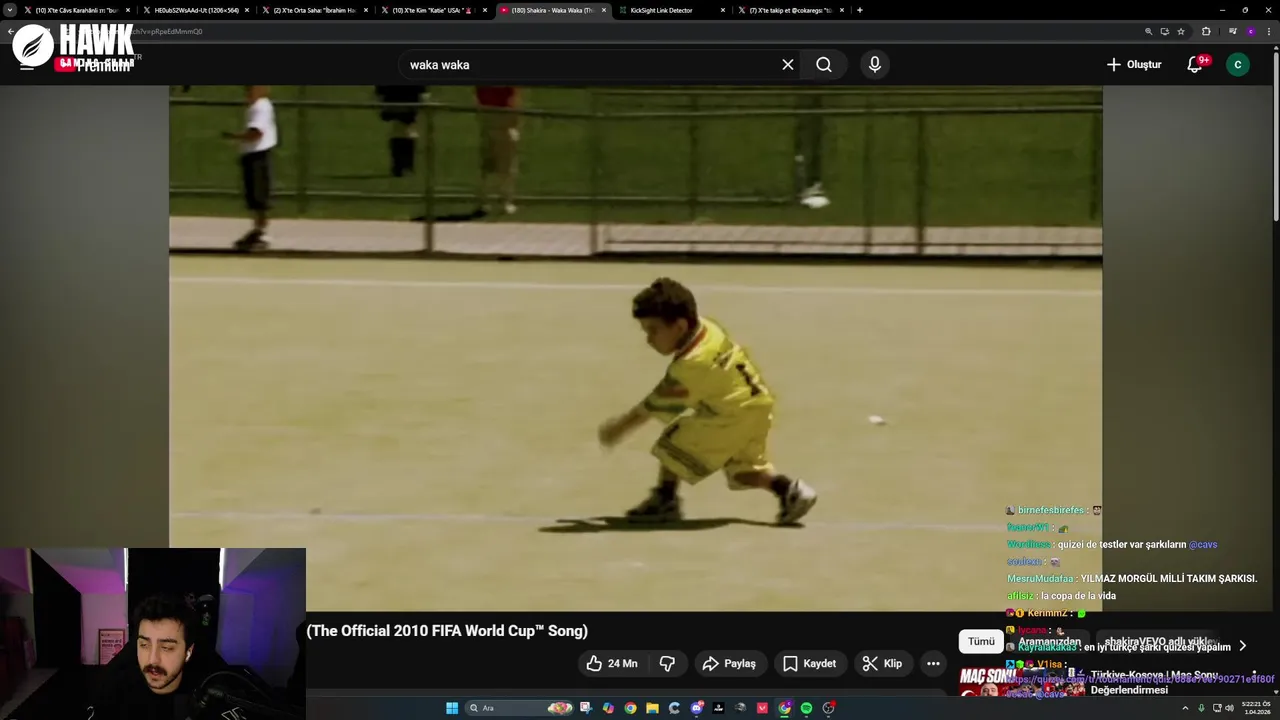
Task: Open options for the Türkiye-Kosova recommended video
Action: coord(1254,675)
